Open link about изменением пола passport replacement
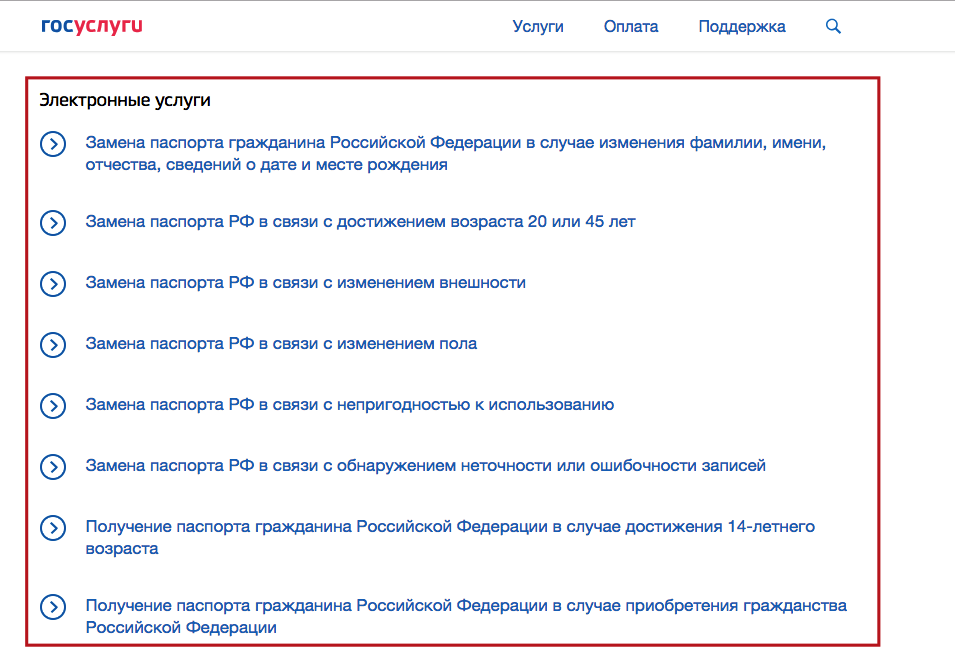Screen dimensions: 955x651 tap(281, 344)
